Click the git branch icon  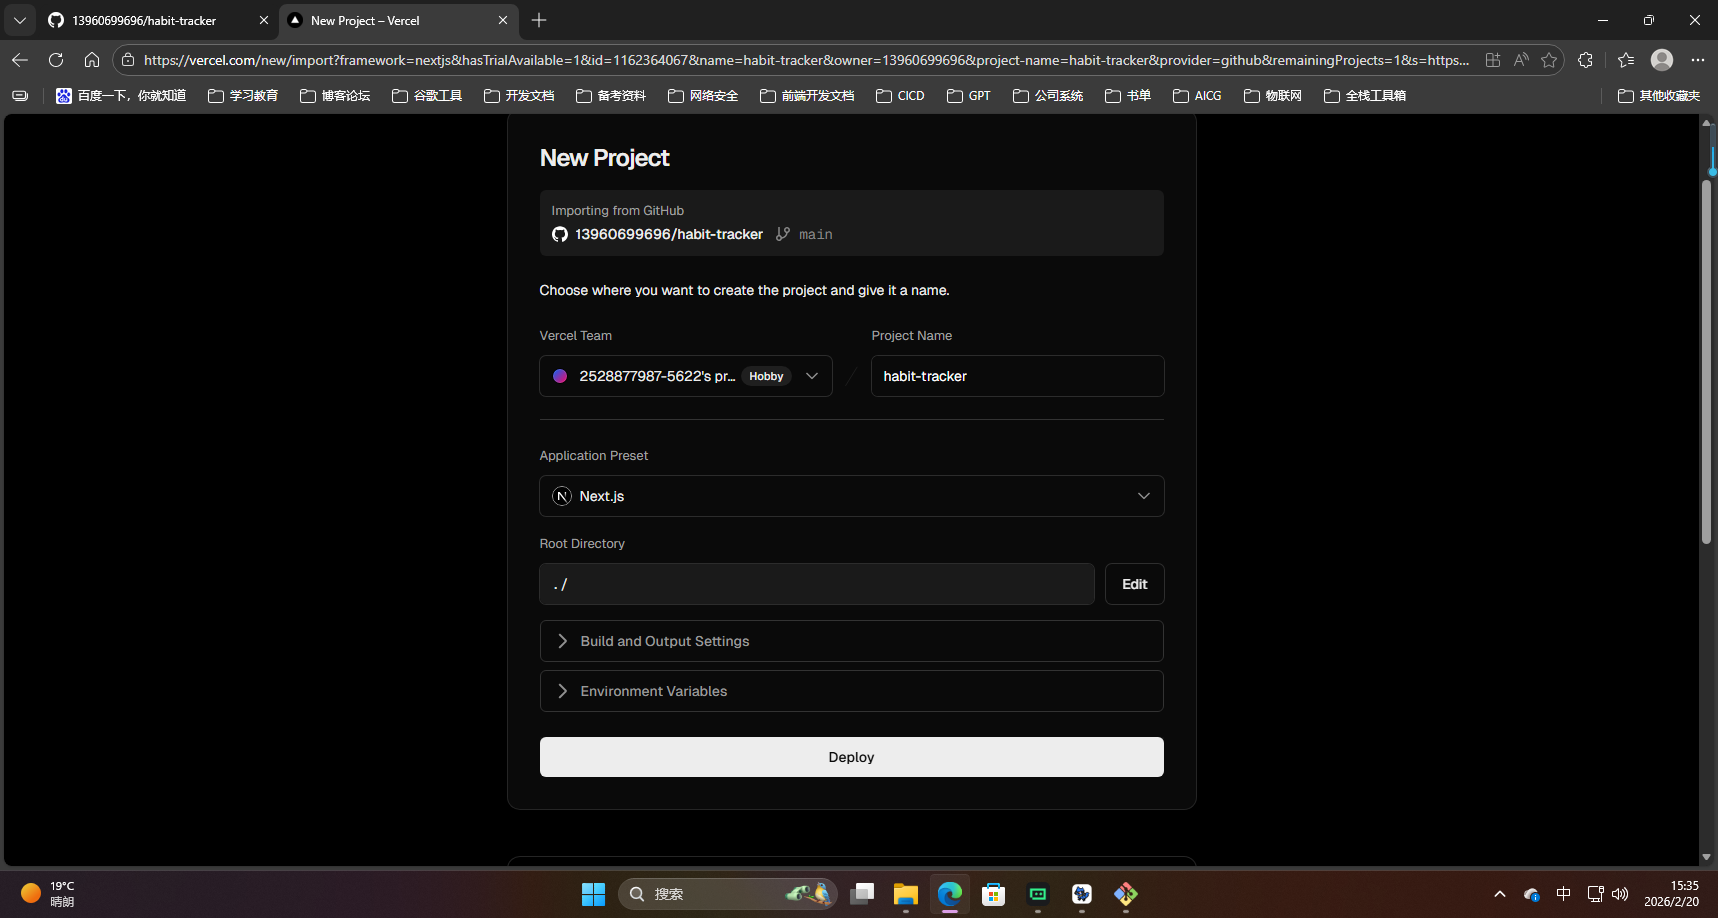pyautogui.click(x=783, y=234)
